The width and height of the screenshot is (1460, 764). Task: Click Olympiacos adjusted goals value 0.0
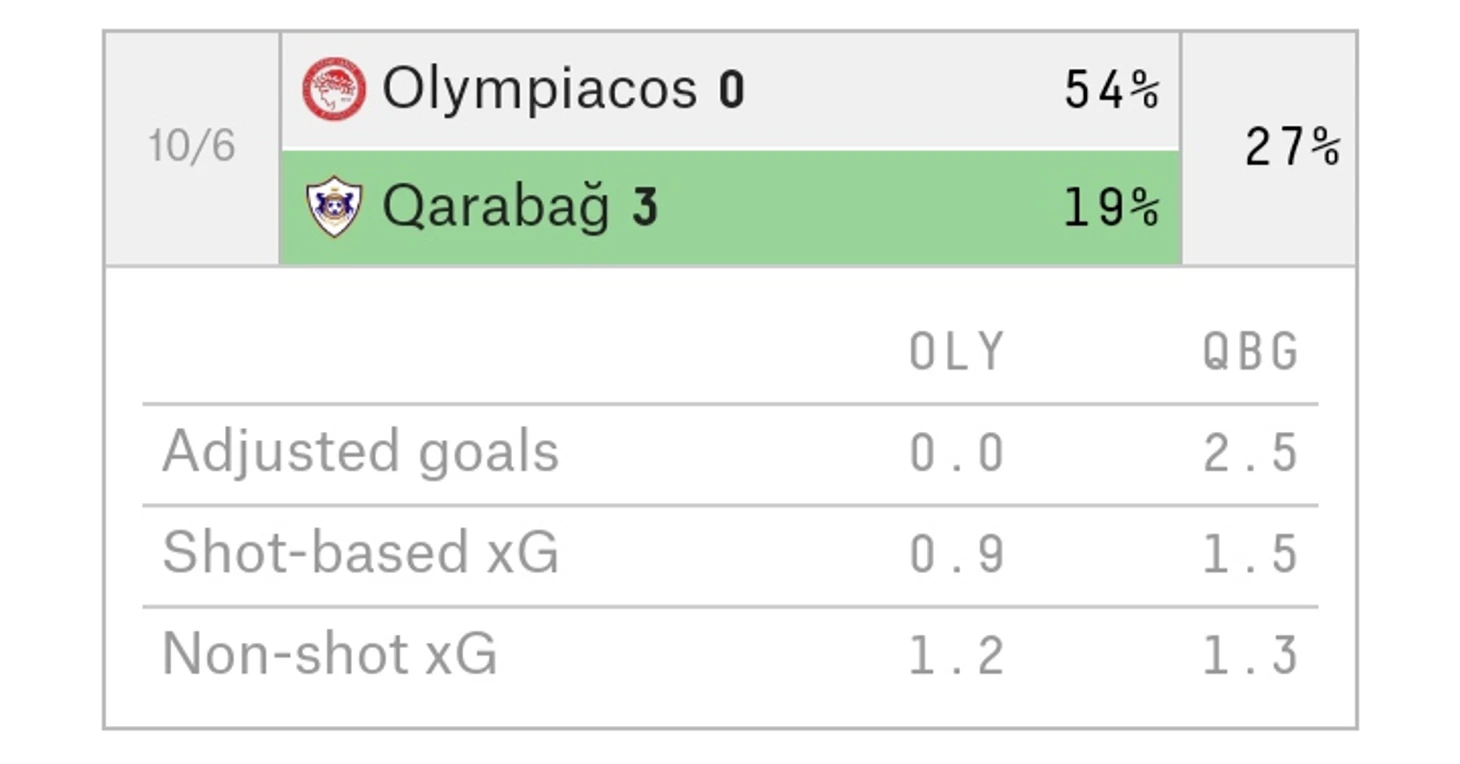[x=956, y=453]
